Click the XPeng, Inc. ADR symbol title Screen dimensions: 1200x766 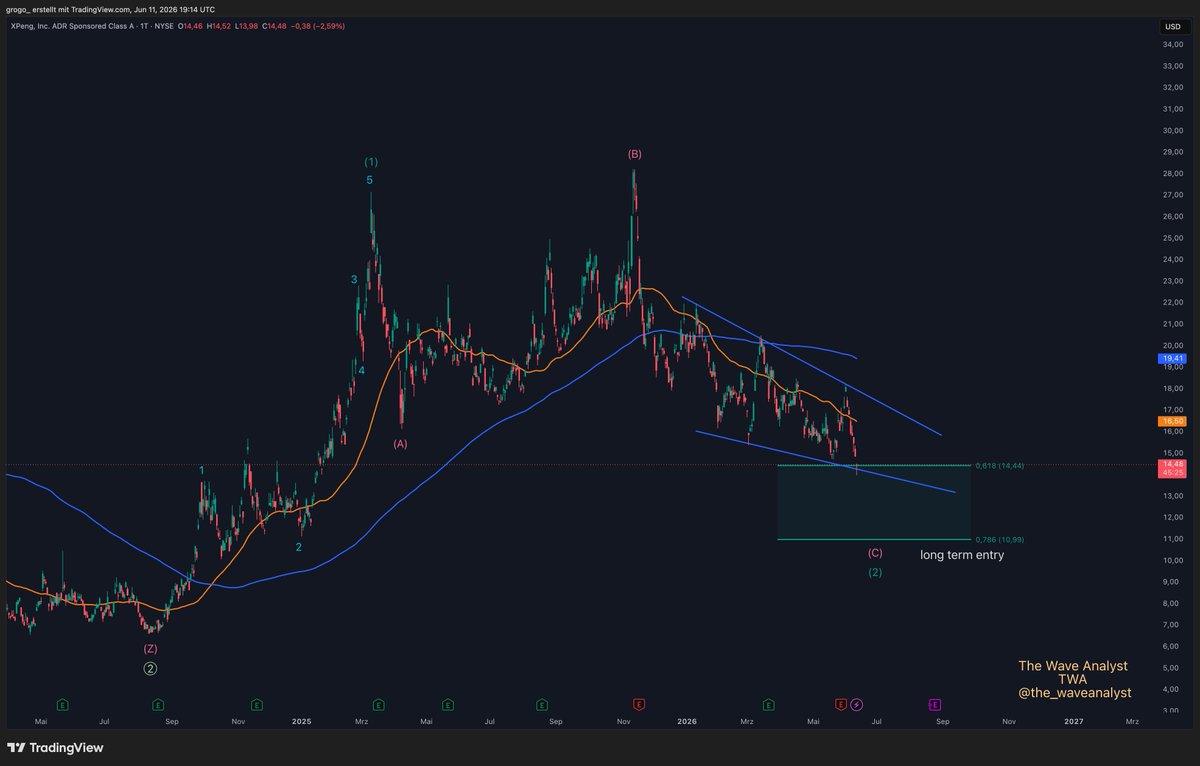[71, 26]
